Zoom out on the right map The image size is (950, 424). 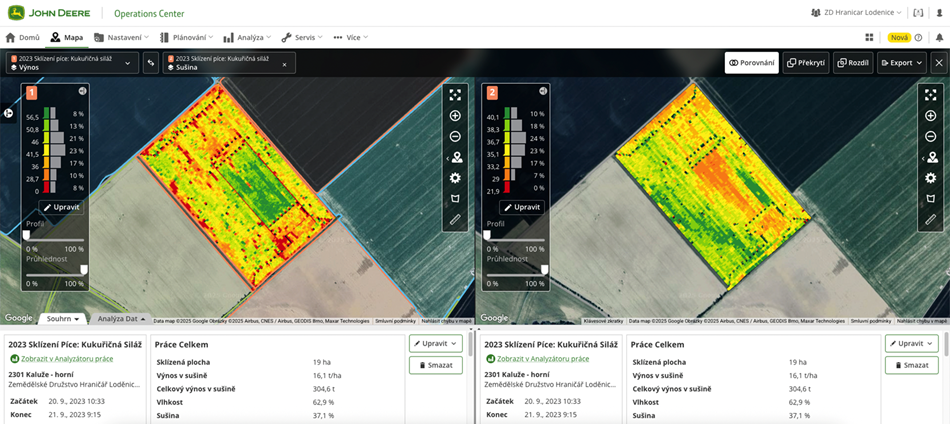(x=931, y=137)
